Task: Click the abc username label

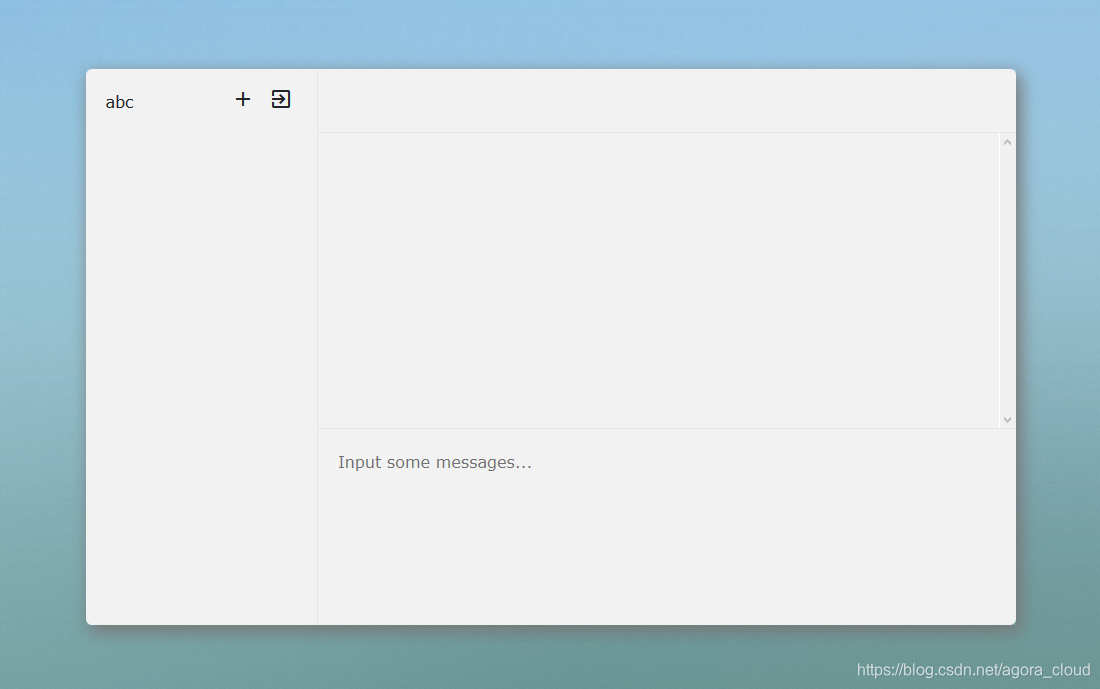Action: point(119,102)
